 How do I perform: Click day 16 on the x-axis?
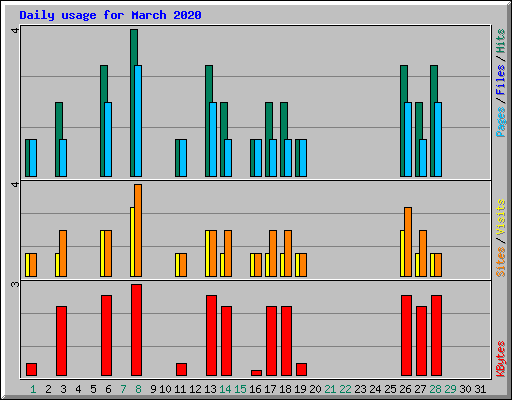pyautogui.click(x=255, y=389)
